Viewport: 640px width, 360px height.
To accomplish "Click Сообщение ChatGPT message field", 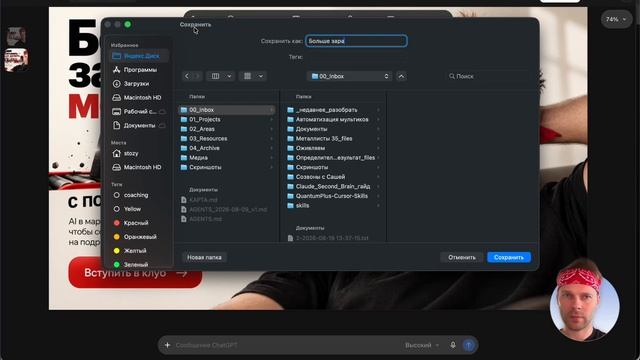I will pyautogui.click(x=286, y=345).
